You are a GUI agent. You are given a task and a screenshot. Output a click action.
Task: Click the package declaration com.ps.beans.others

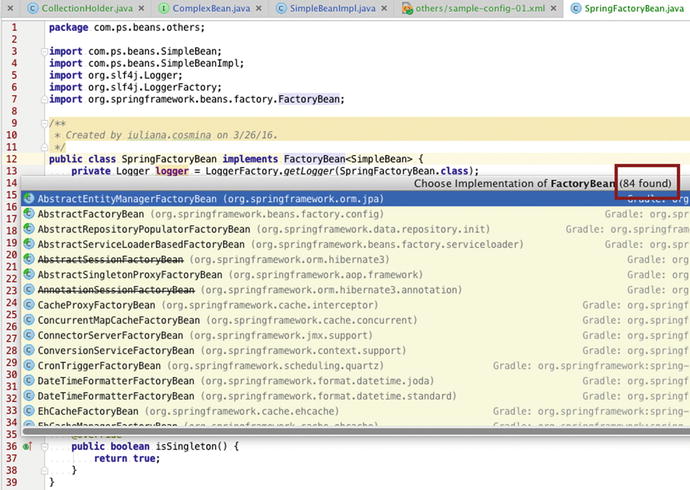[x=127, y=27]
